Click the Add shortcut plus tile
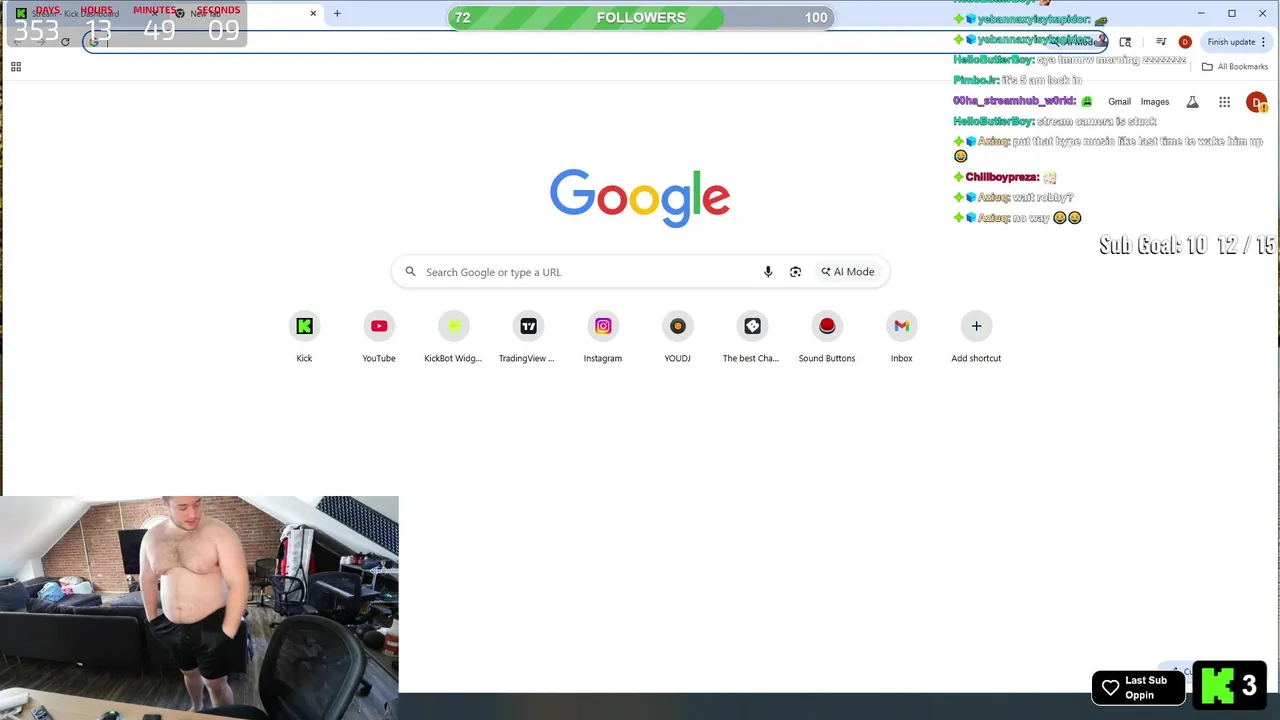Viewport: 1280px width, 720px height. [976, 338]
